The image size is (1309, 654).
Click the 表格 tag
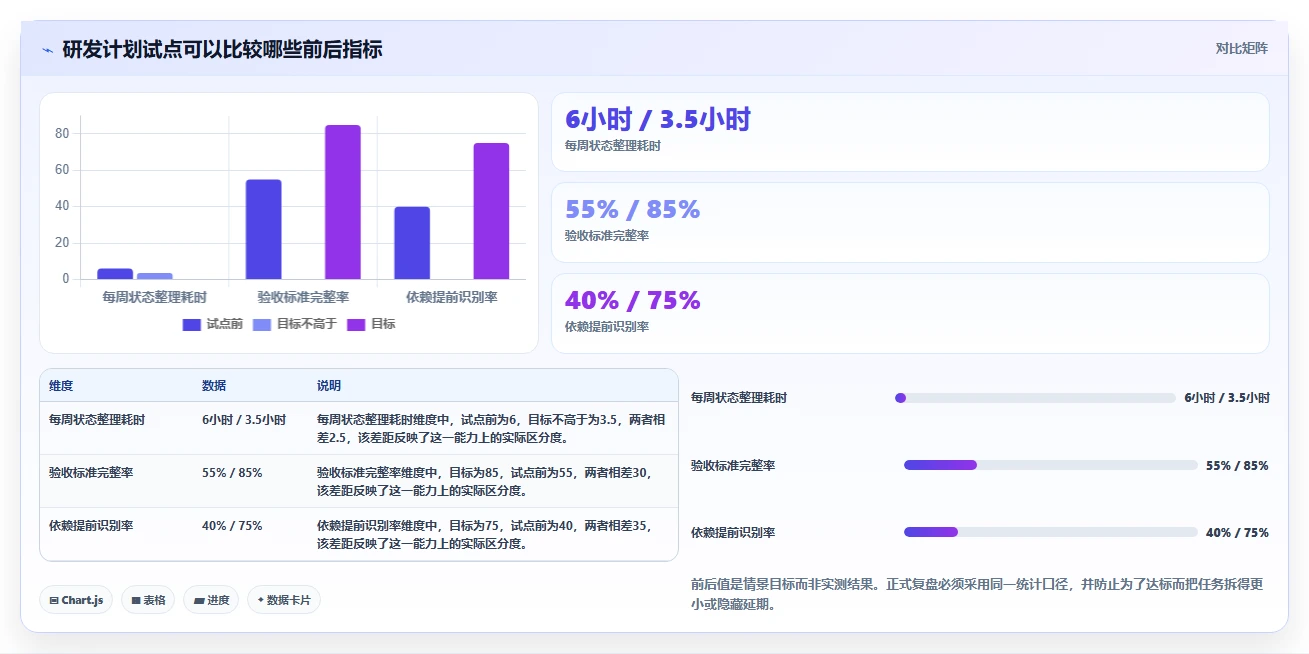pos(148,600)
